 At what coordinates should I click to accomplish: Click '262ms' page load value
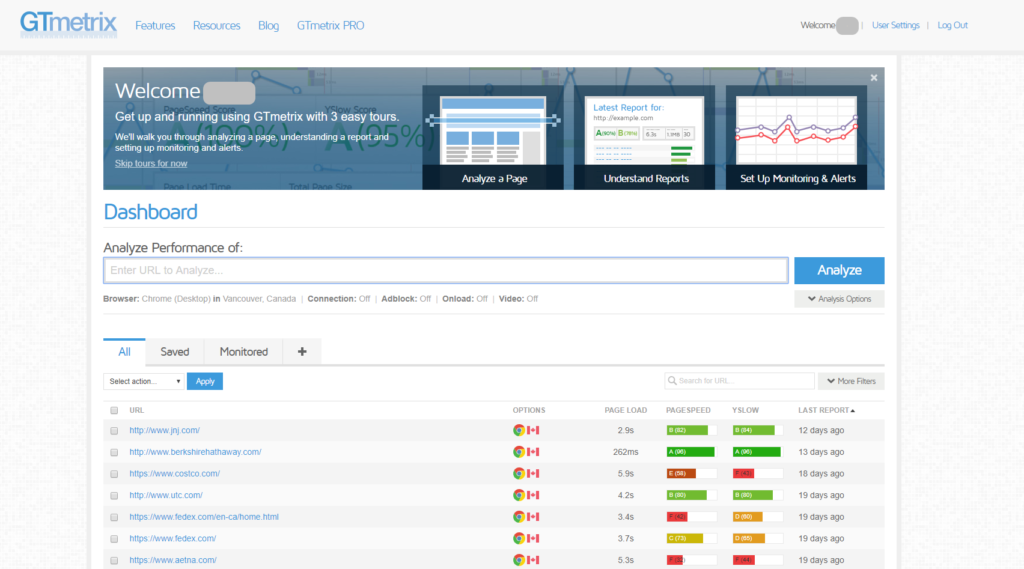[x=626, y=452]
